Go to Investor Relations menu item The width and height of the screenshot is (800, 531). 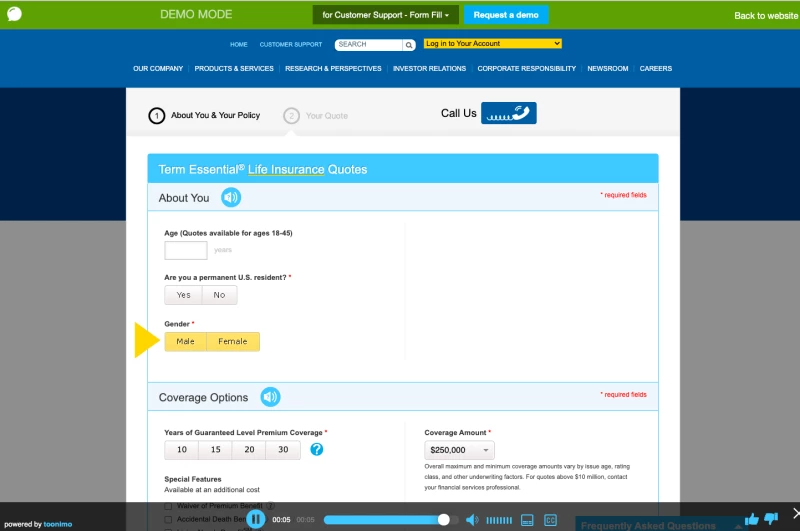pyautogui.click(x=429, y=69)
